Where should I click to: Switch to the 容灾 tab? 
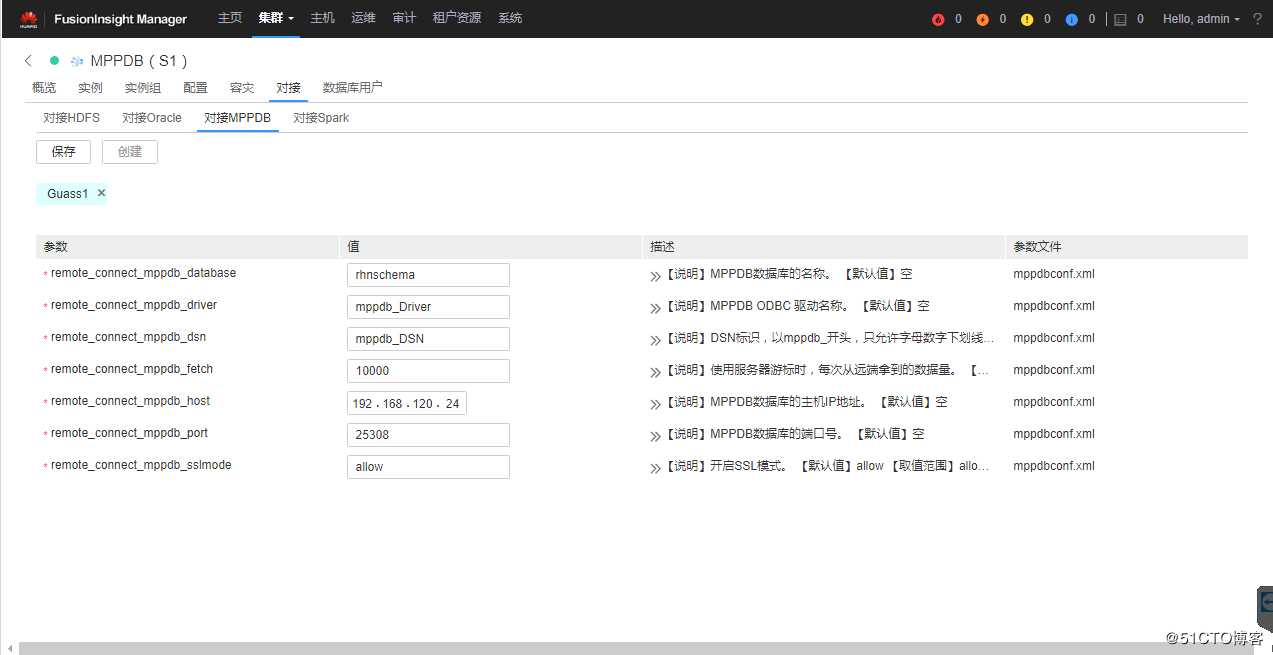tap(242, 88)
